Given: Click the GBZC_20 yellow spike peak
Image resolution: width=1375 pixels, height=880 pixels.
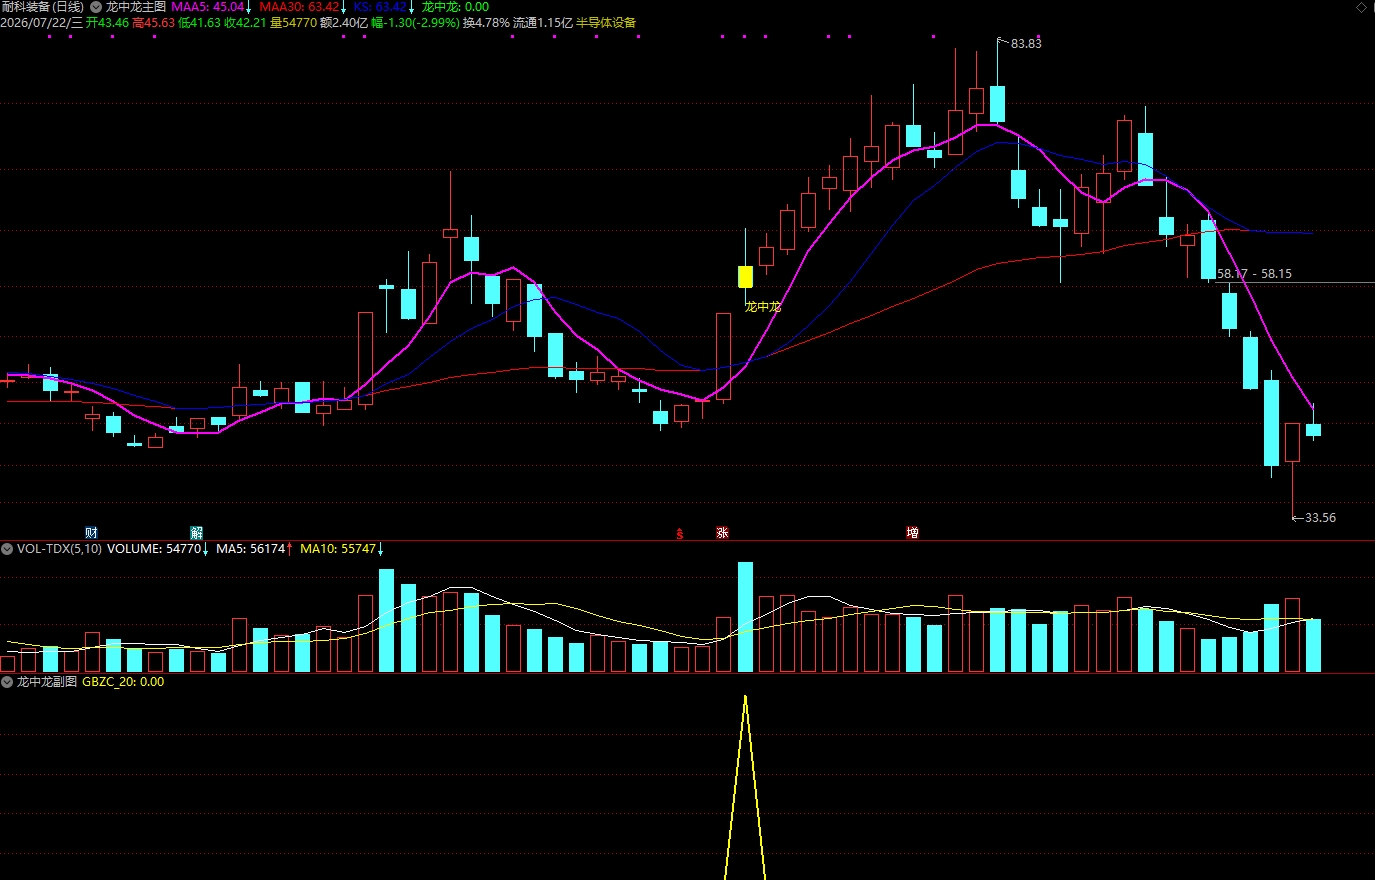Looking at the screenshot, I should coord(745,697).
